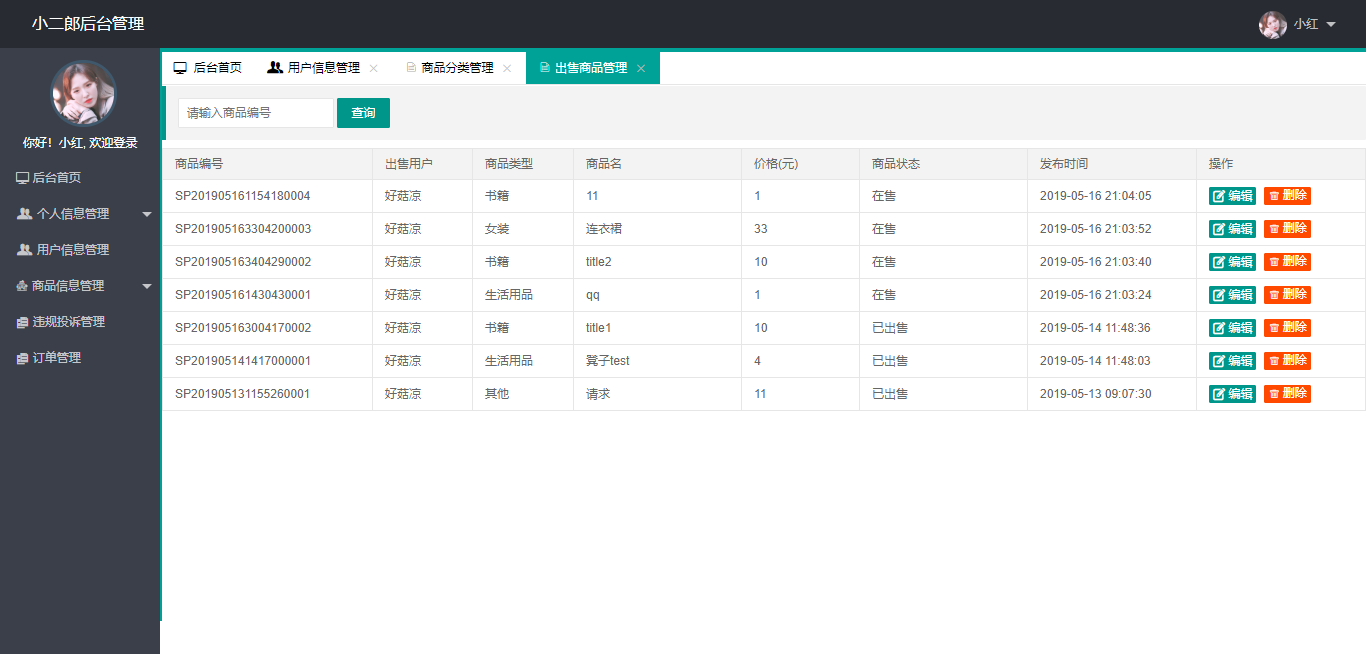This screenshot has width=1366, height=654.
Task: Click the icon beside 订单管理
Action: [x=22, y=358]
